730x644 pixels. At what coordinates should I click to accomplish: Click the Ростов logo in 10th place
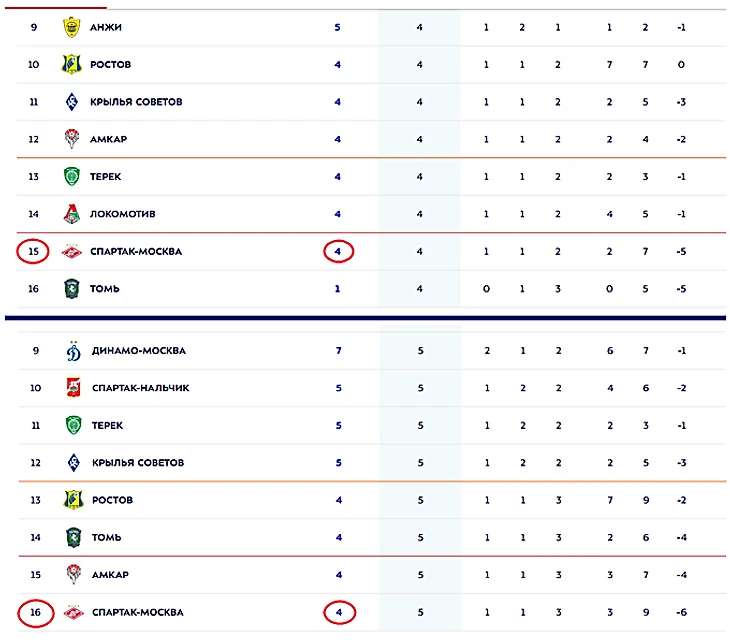tap(72, 65)
